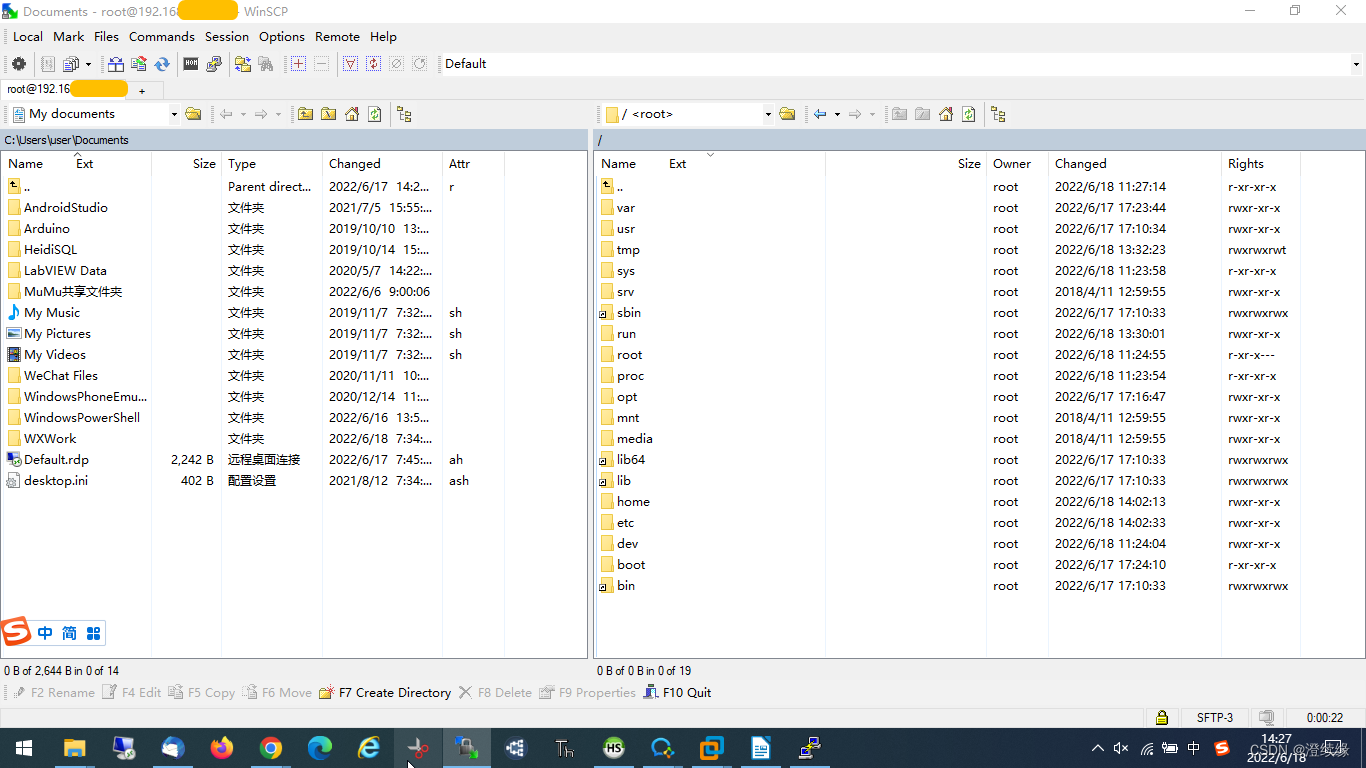Viewport: 1366px width, 768px height.
Task: Open remote directory browse folder icon
Action: [x=787, y=114]
